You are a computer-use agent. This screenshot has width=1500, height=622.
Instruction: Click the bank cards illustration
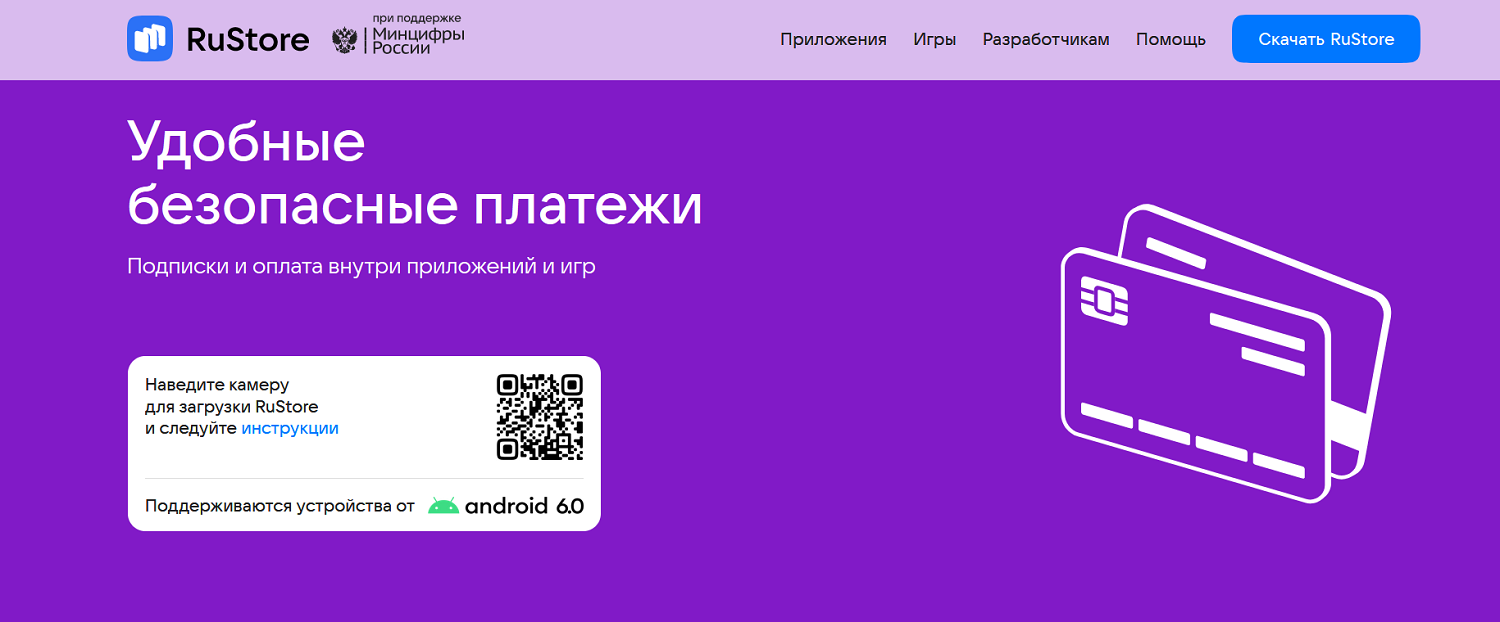[x=1226, y=353]
